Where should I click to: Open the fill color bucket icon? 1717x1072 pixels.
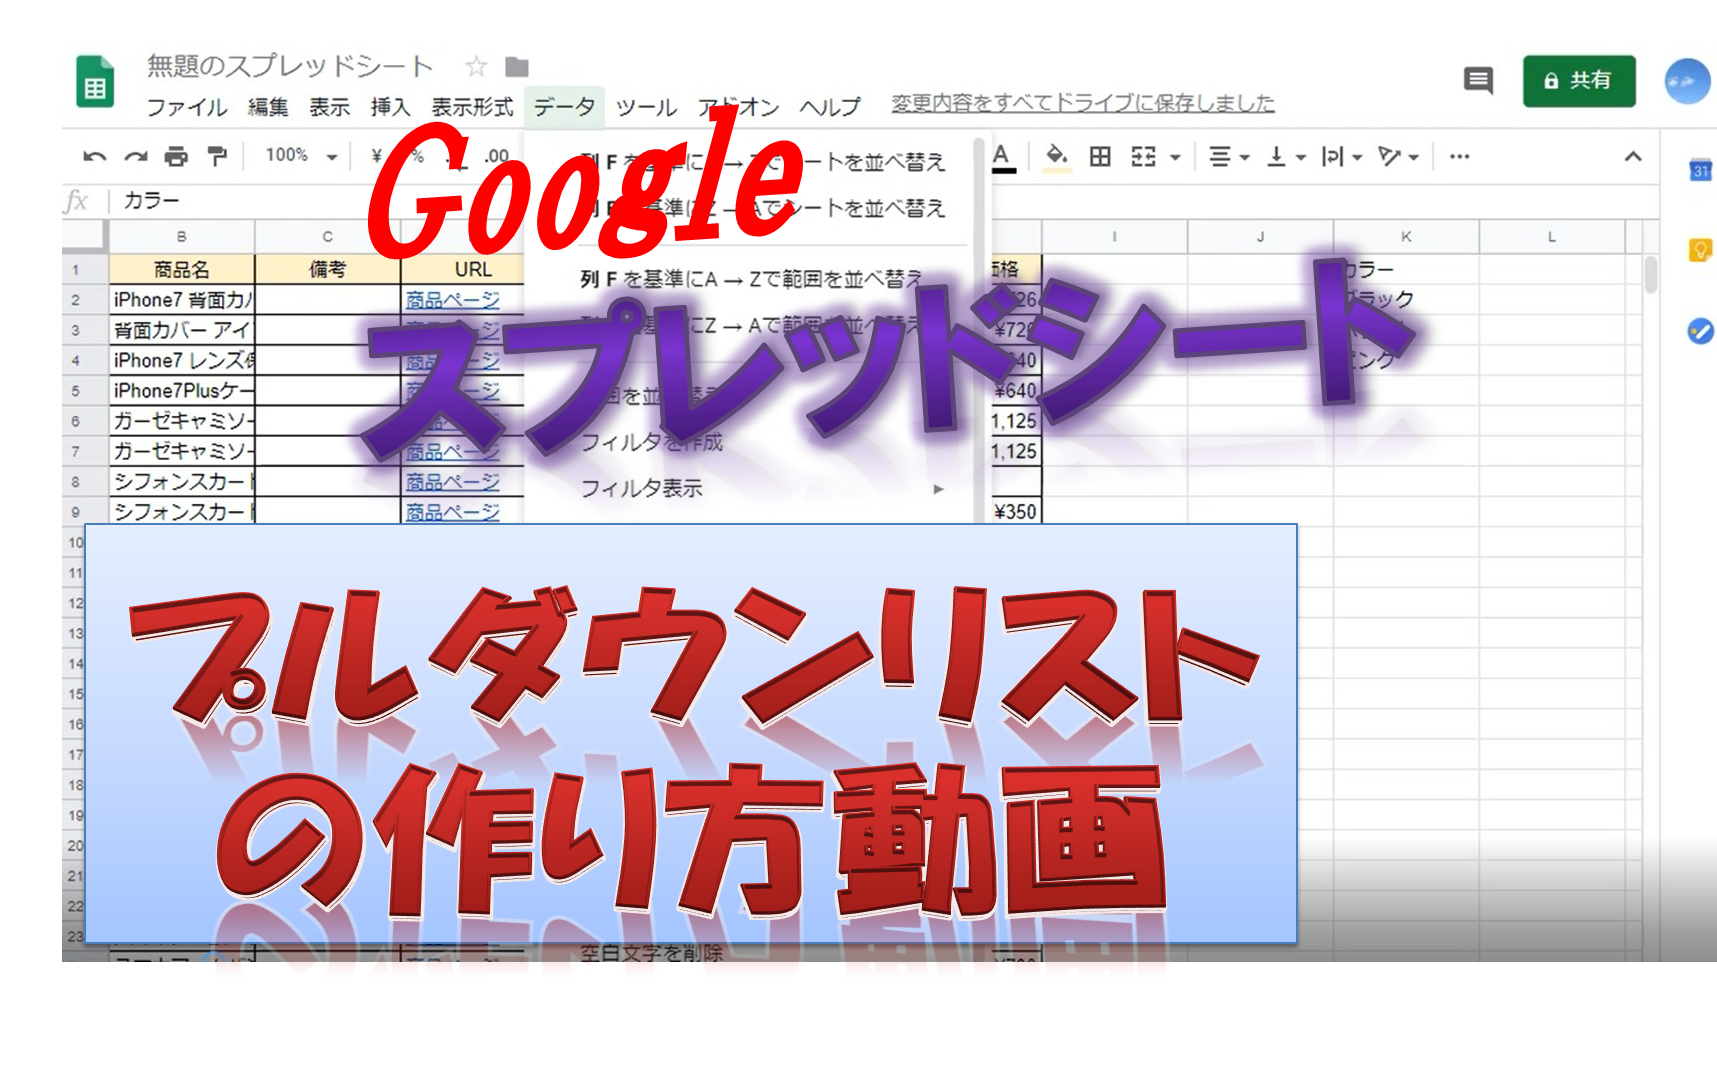click(1056, 157)
